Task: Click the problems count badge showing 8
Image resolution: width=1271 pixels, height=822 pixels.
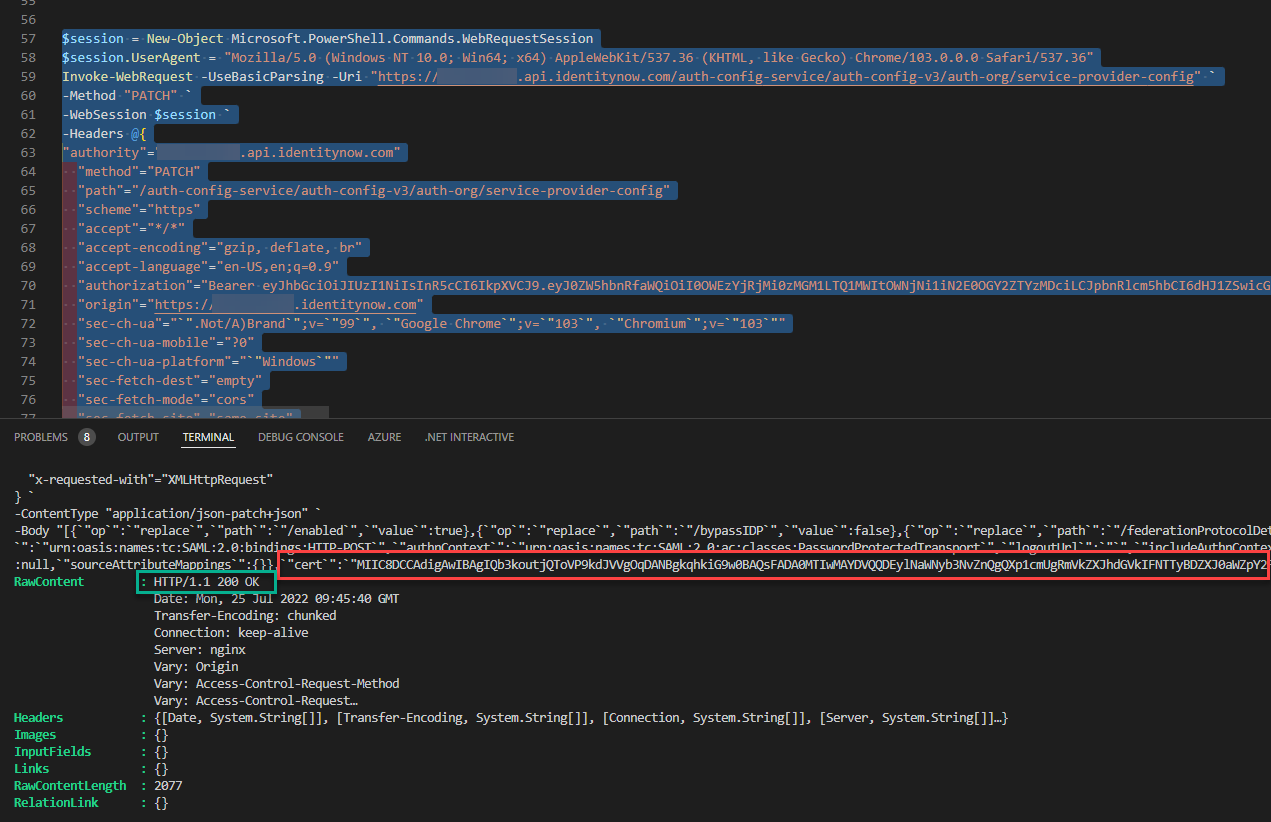Action: [87, 437]
